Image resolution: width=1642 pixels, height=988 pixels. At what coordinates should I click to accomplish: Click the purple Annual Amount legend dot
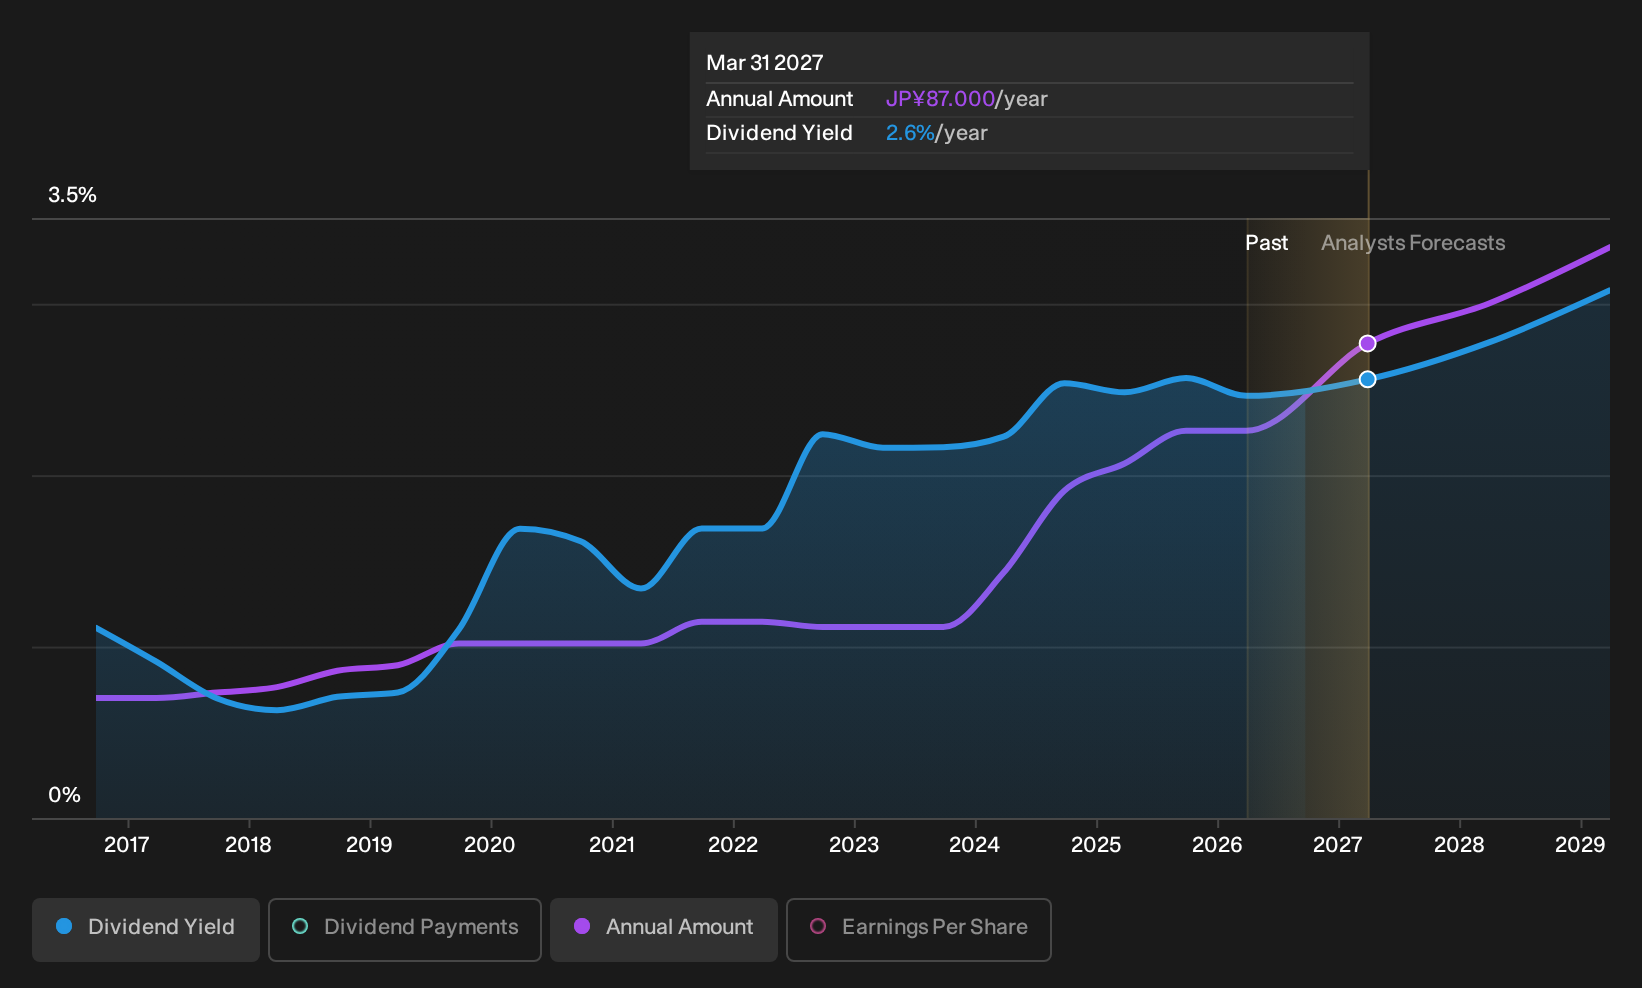click(x=582, y=926)
